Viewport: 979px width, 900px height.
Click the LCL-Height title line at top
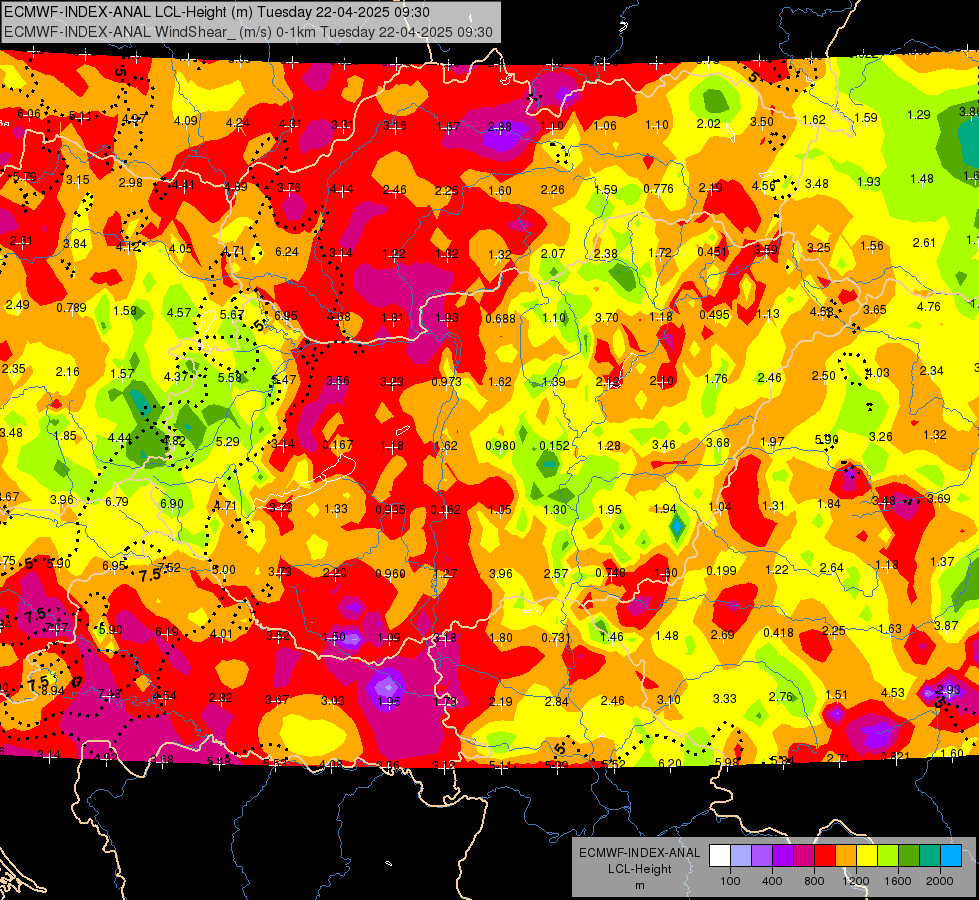pyautogui.click(x=217, y=12)
